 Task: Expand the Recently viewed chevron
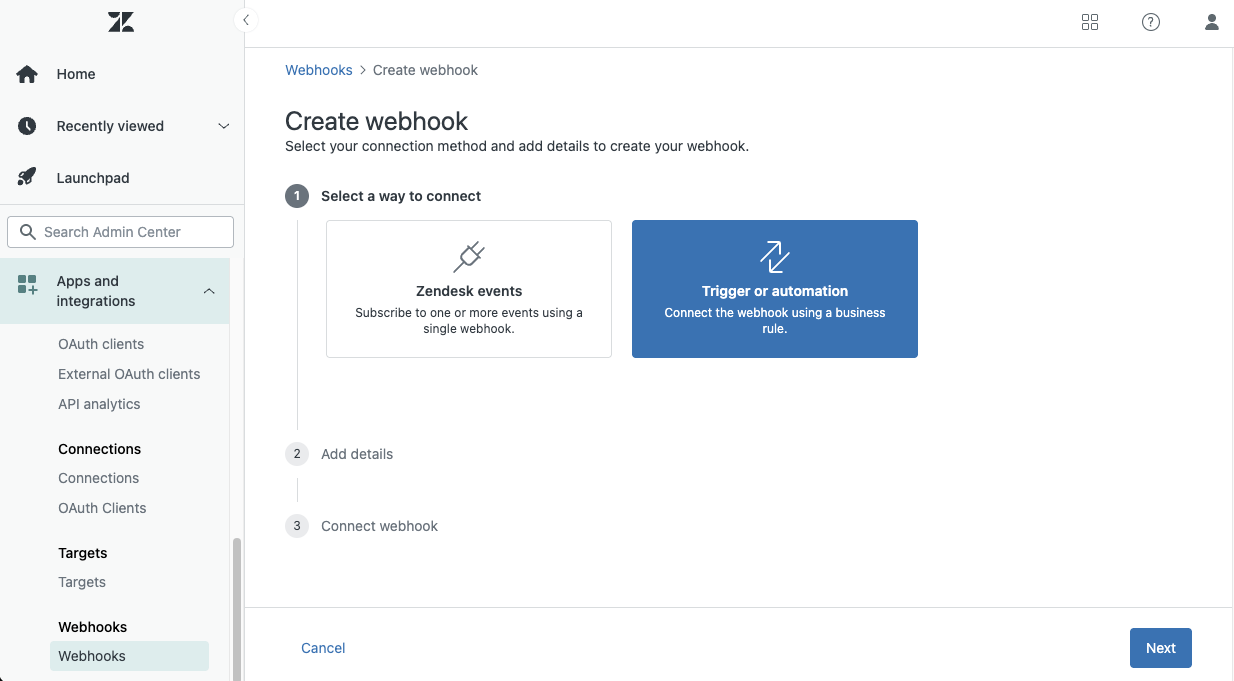click(224, 126)
